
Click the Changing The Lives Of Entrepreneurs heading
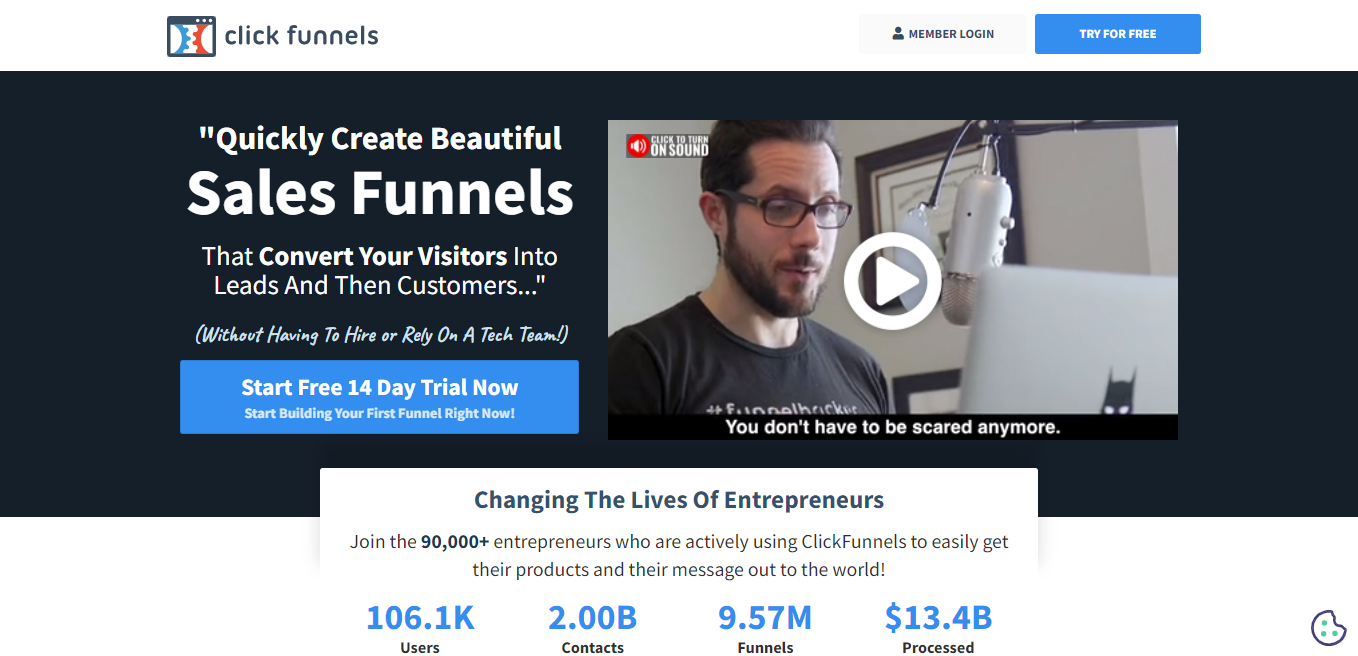tap(679, 500)
